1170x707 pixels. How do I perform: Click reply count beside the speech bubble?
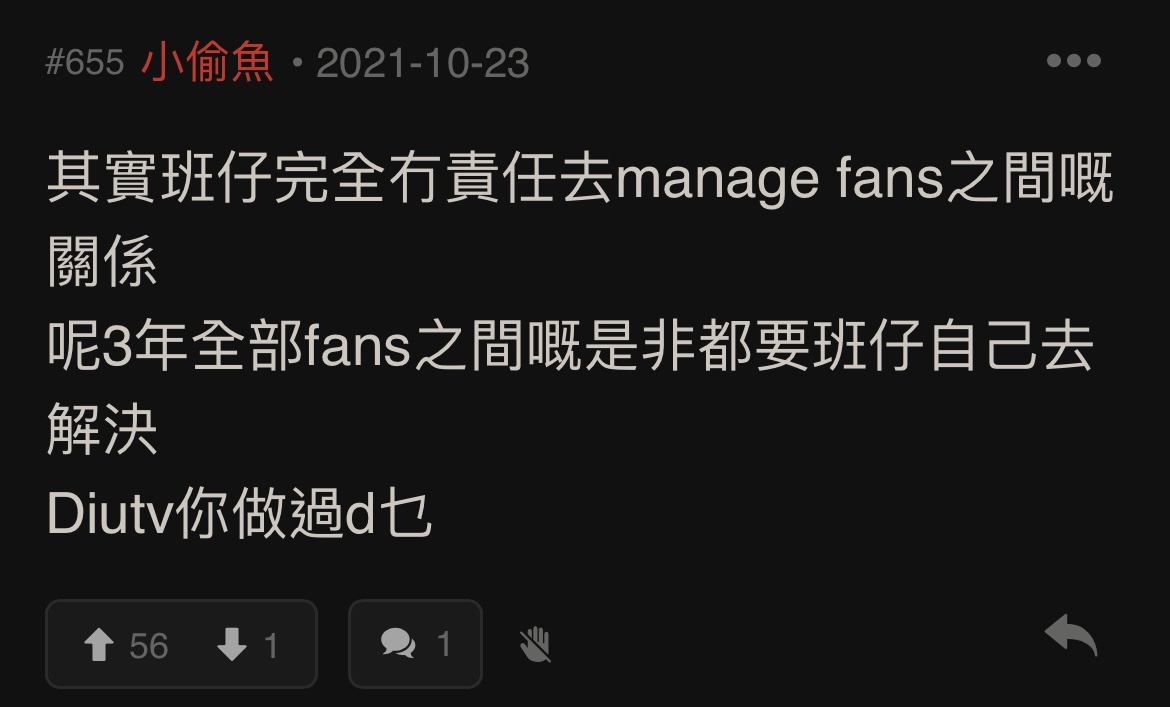[444, 644]
